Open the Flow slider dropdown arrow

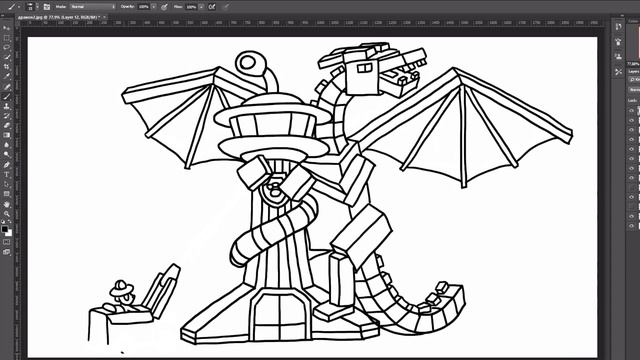(201, 7)
